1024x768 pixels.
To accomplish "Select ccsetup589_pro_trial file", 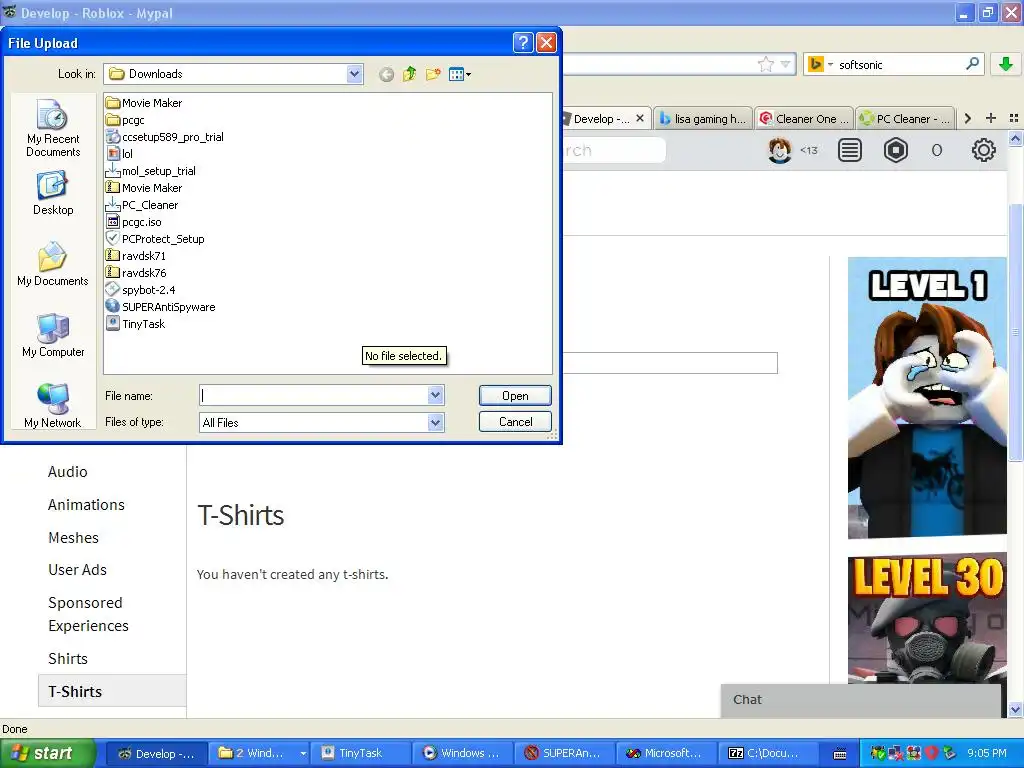I will coord(165,137).
